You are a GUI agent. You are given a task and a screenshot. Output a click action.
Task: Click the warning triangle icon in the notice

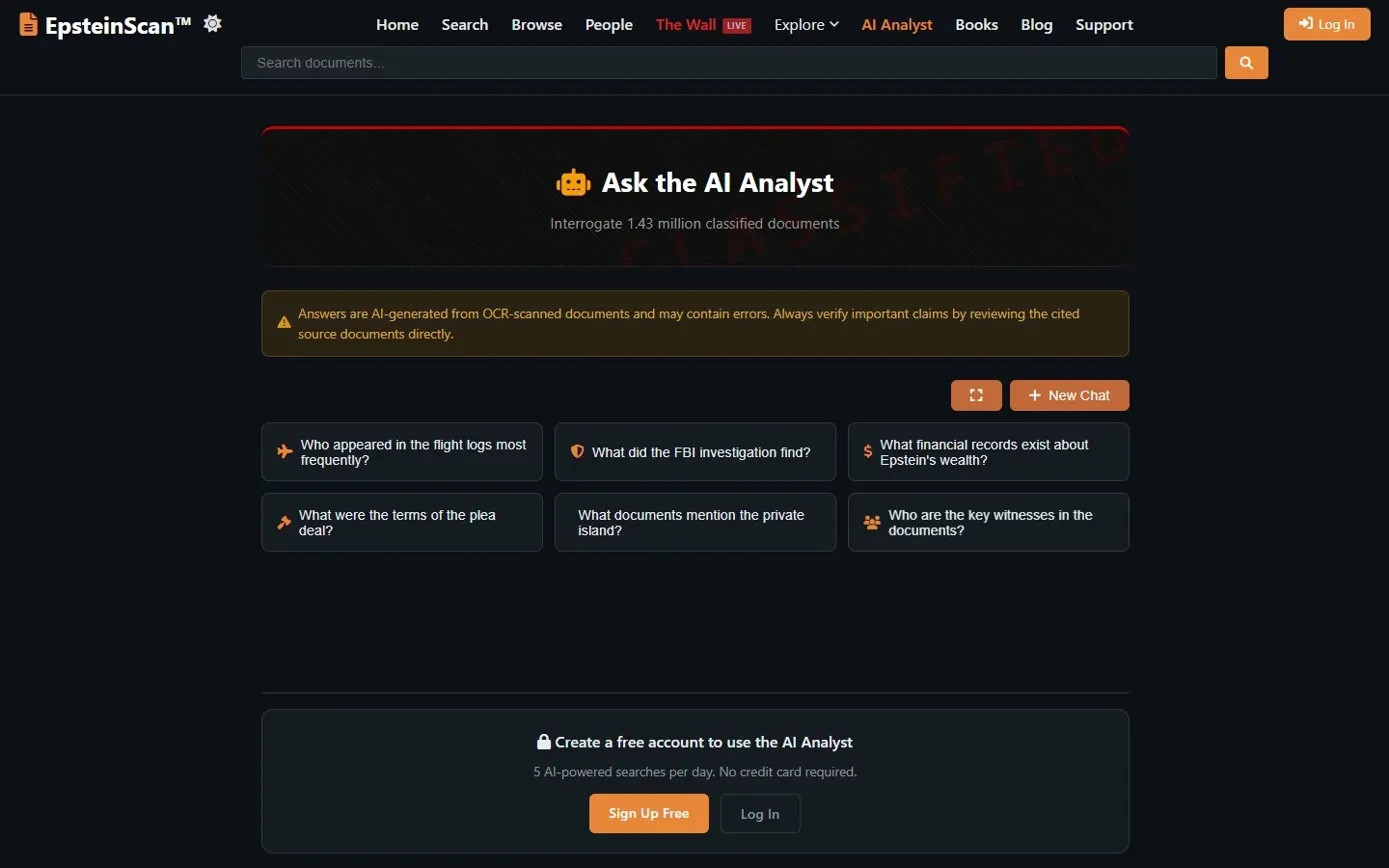(284, 322)
